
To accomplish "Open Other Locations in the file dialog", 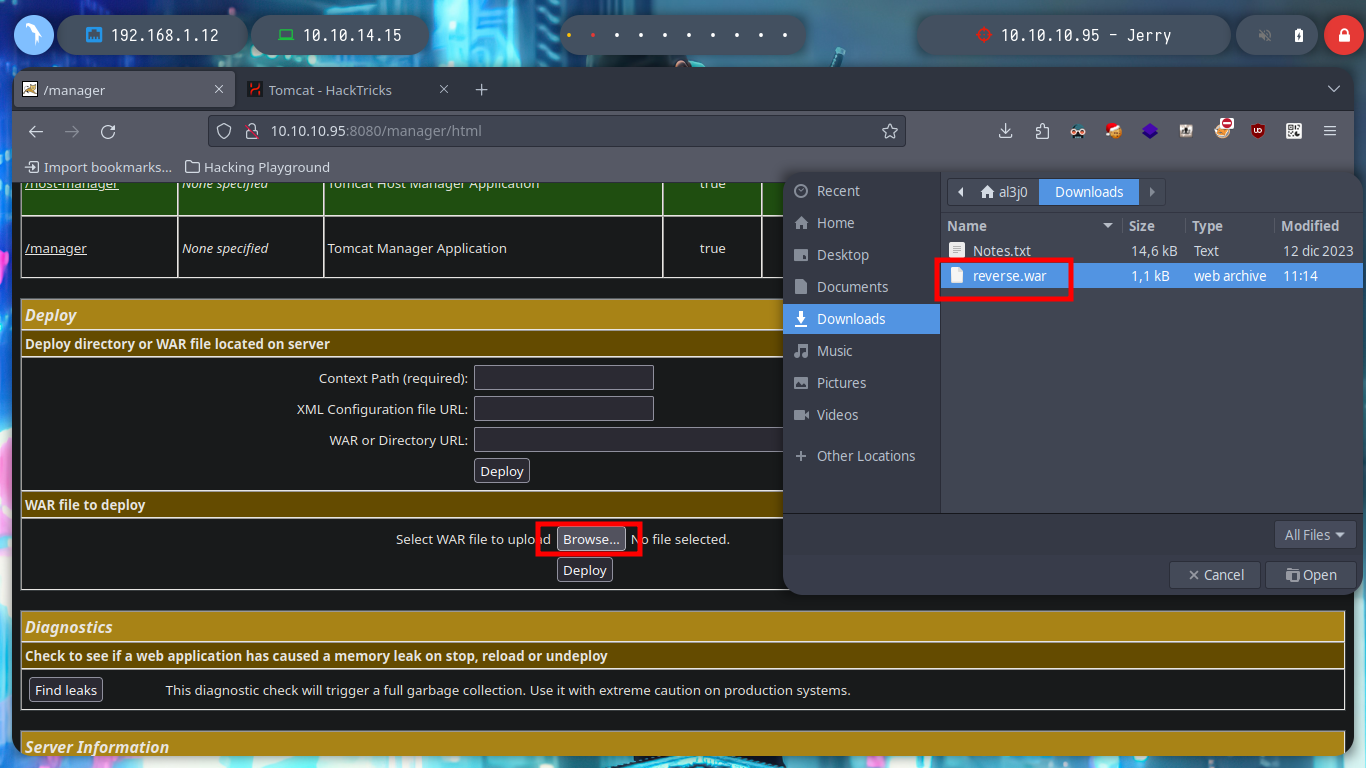I will coord(862,456).
